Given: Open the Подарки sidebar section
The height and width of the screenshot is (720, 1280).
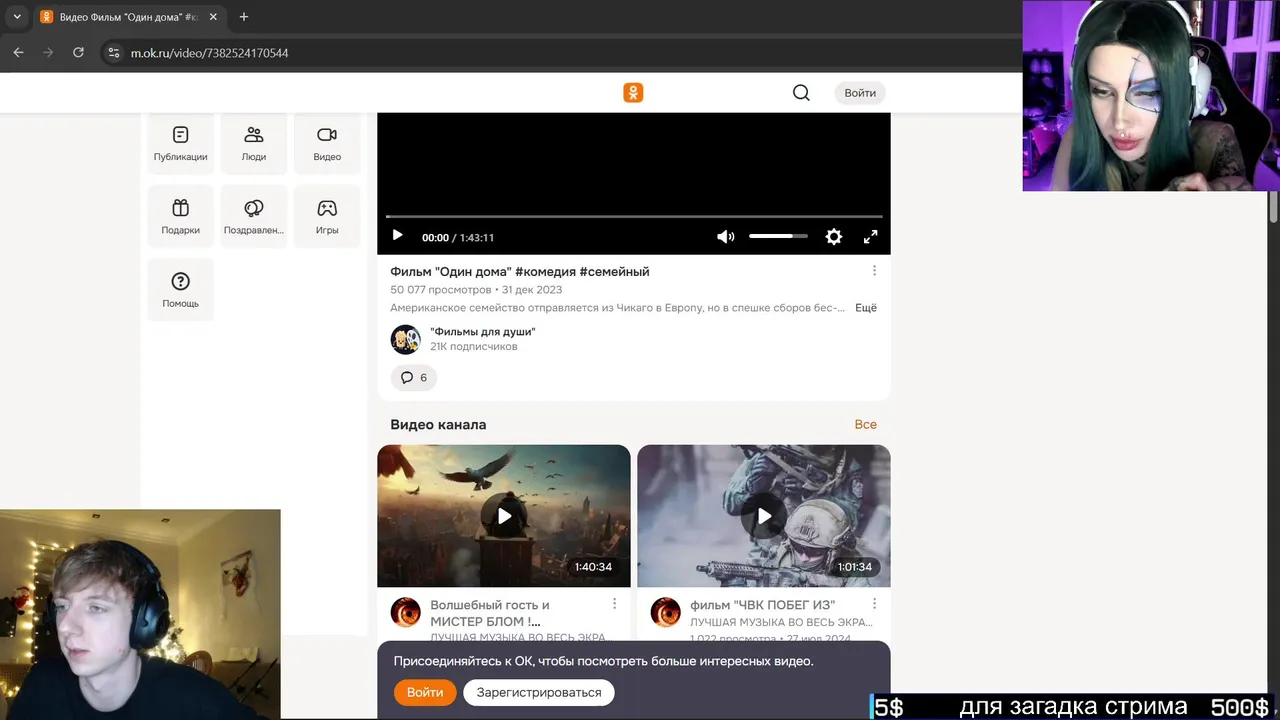Looking at the screenshot, I should coord(180,217).
